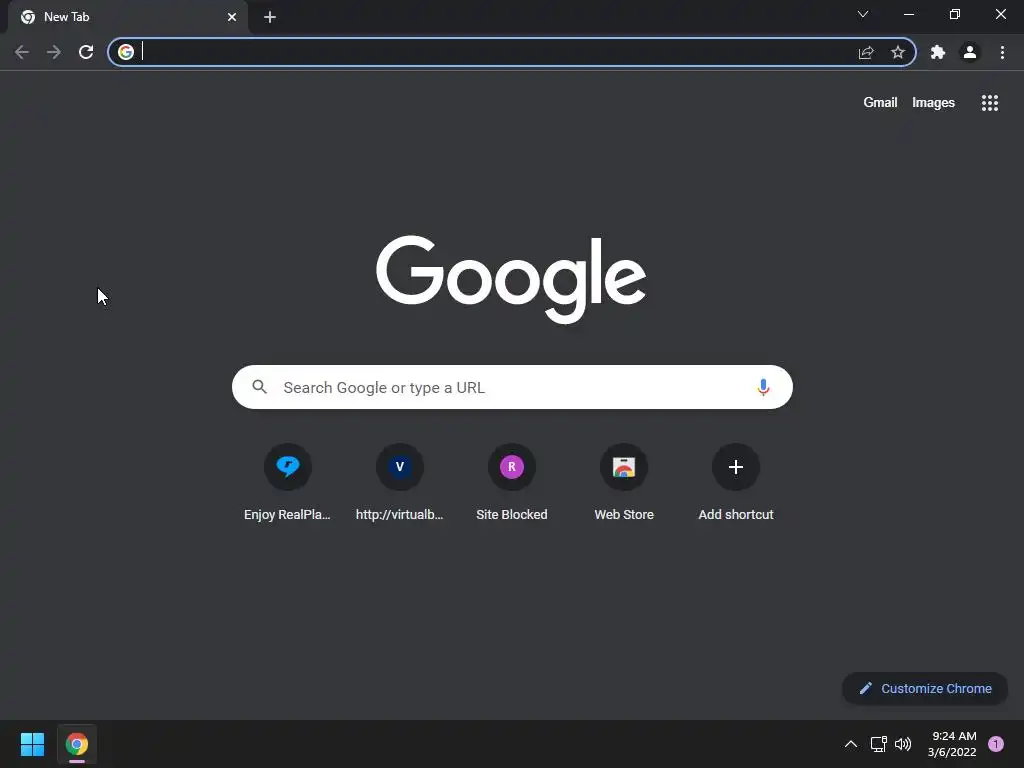
Task: Open the notification badge in taskbar
Action: 996,744
